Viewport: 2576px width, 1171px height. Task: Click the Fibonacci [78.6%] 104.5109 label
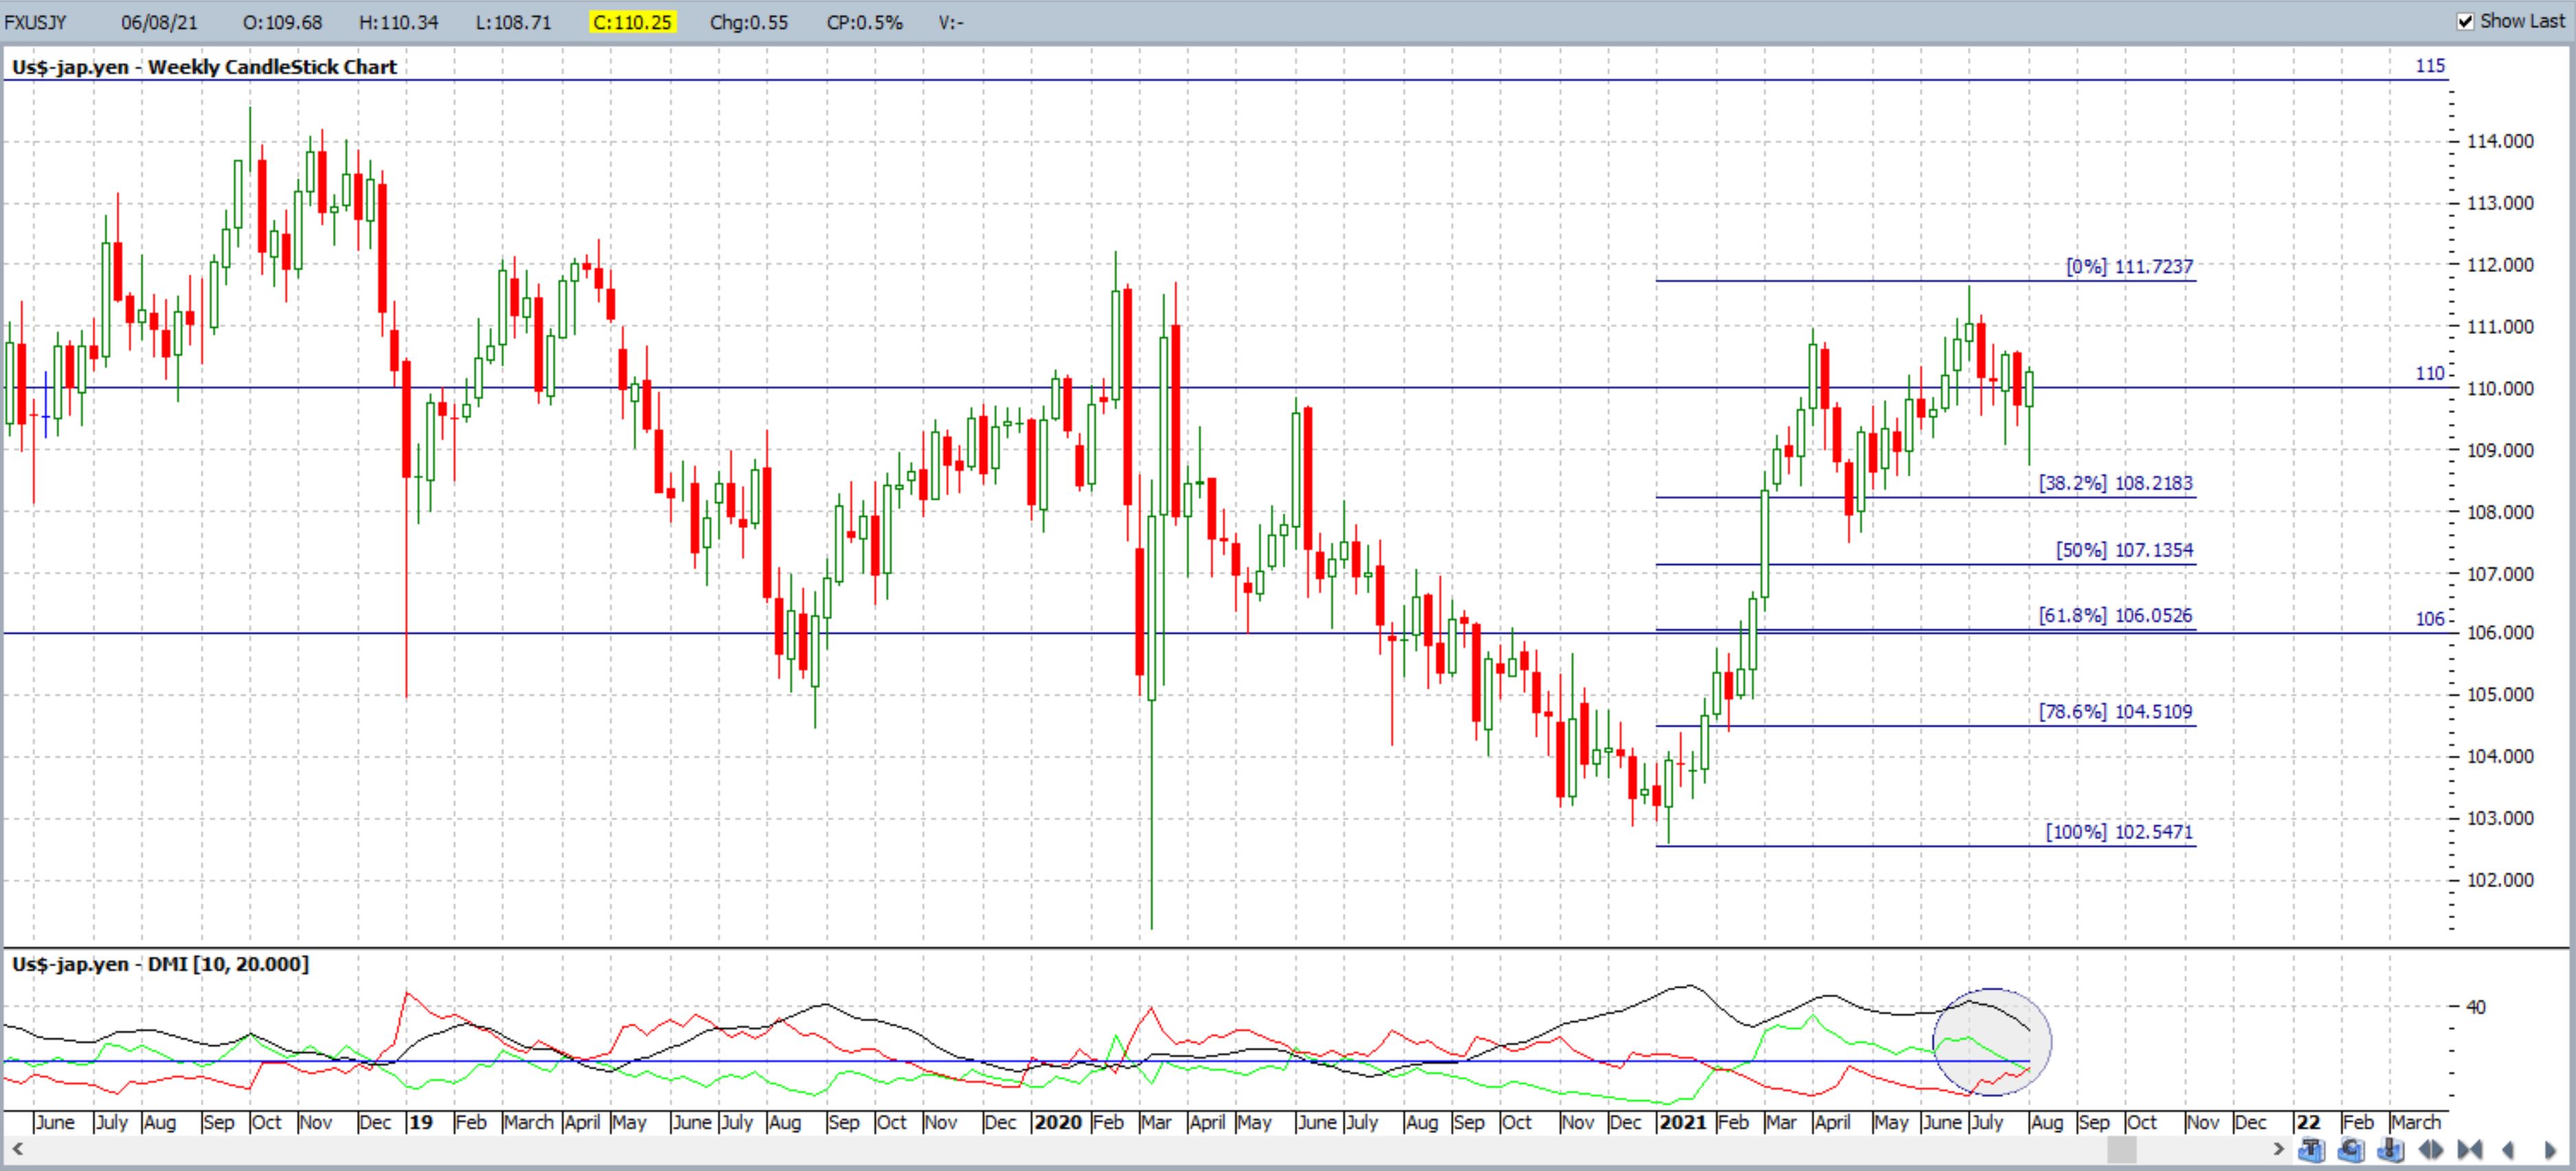(2116, 712)
